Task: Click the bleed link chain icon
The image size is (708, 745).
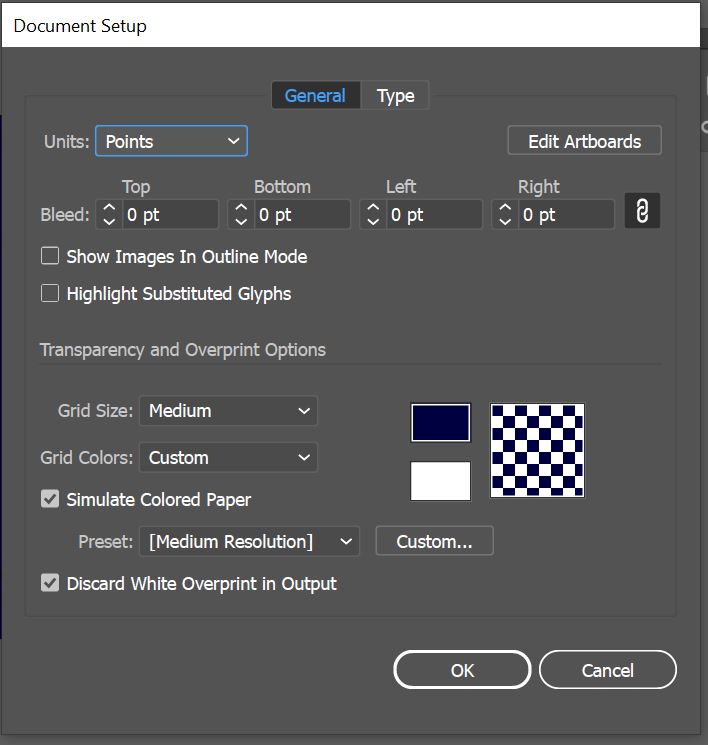Action: 642,211
